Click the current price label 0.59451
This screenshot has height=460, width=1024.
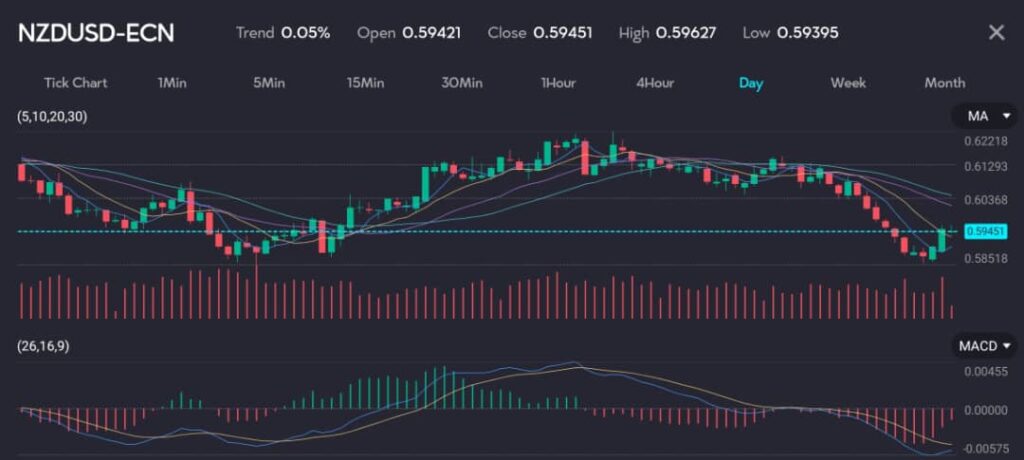(985, 231)
